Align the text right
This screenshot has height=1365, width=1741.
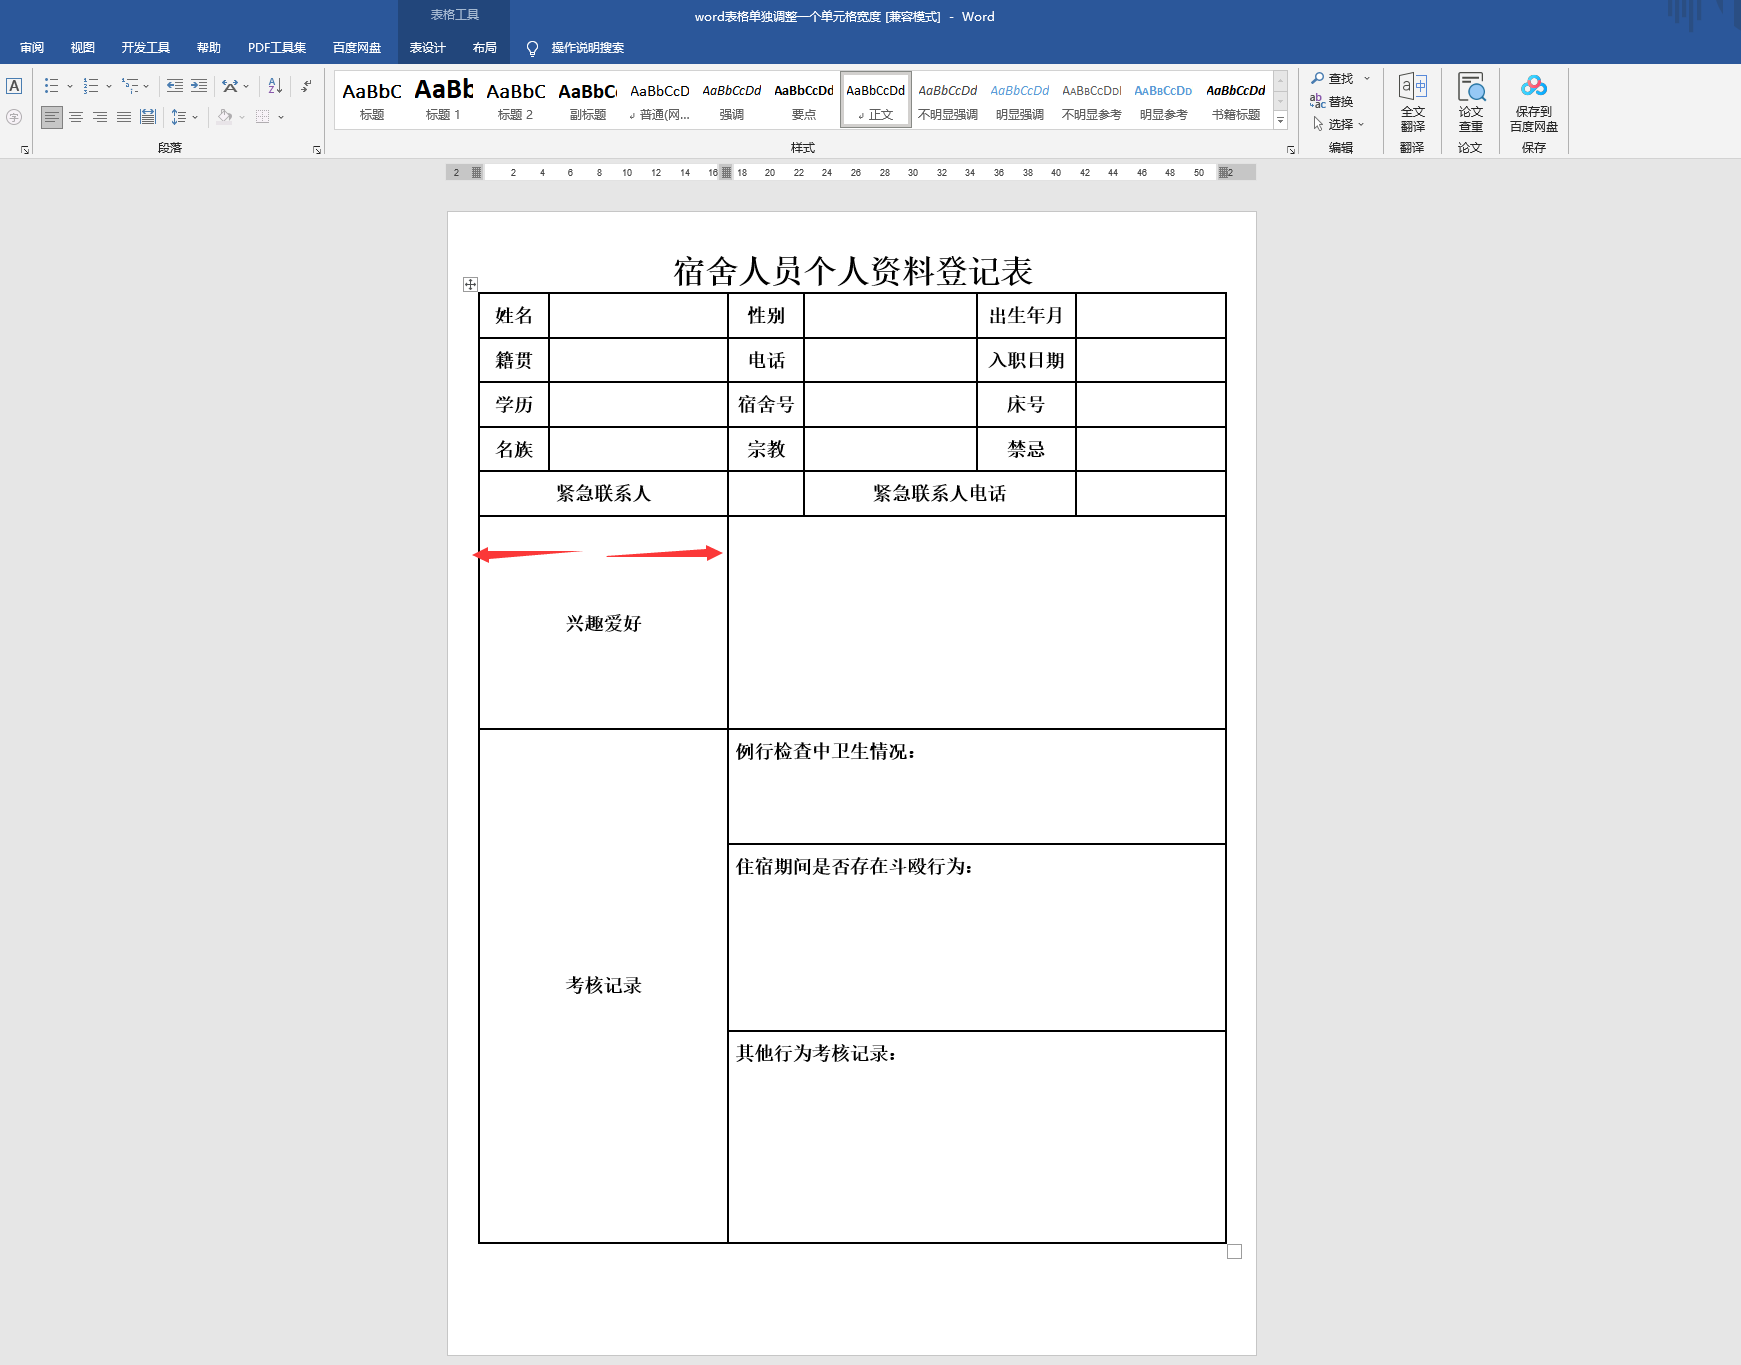point(100,117)
